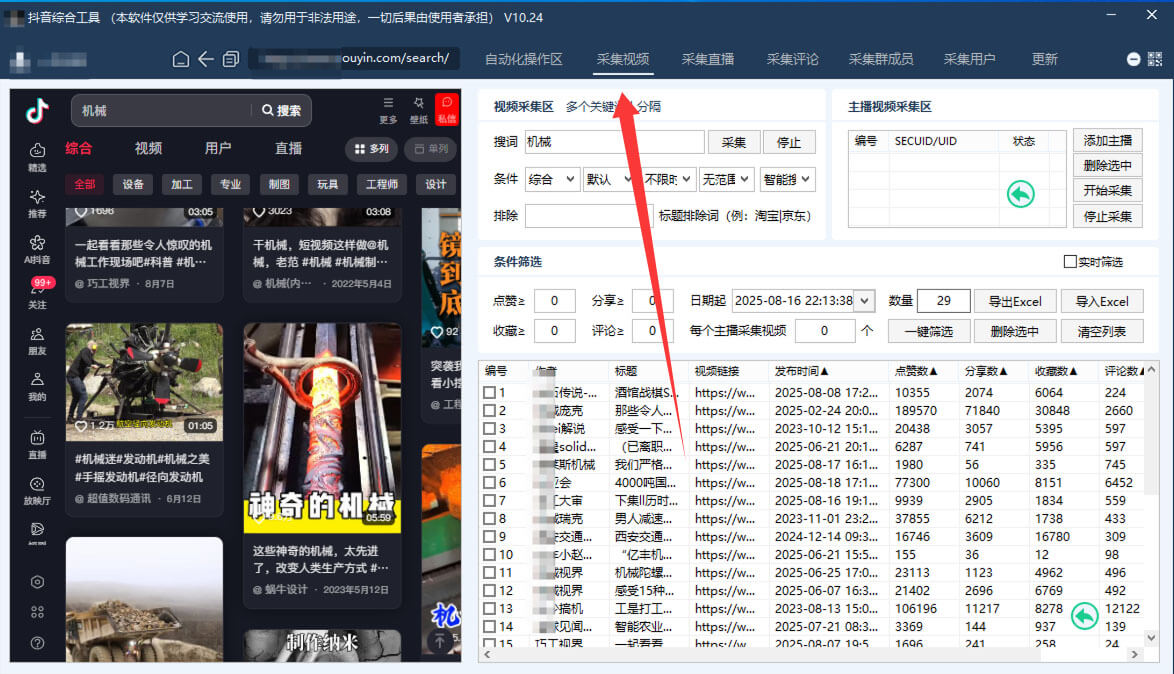Click the green circular back arrow icon
Viewport: 1174px width, 674px height.
click(x=1020, y=195)
